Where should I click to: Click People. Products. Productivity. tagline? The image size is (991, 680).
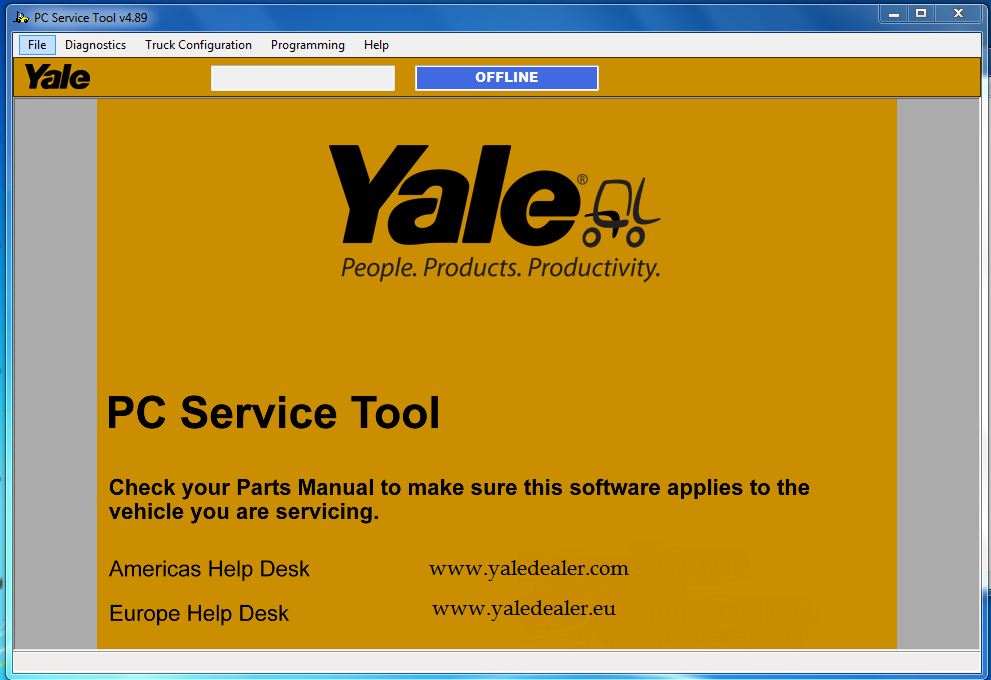pyautogui.click(x=501, y=268)
